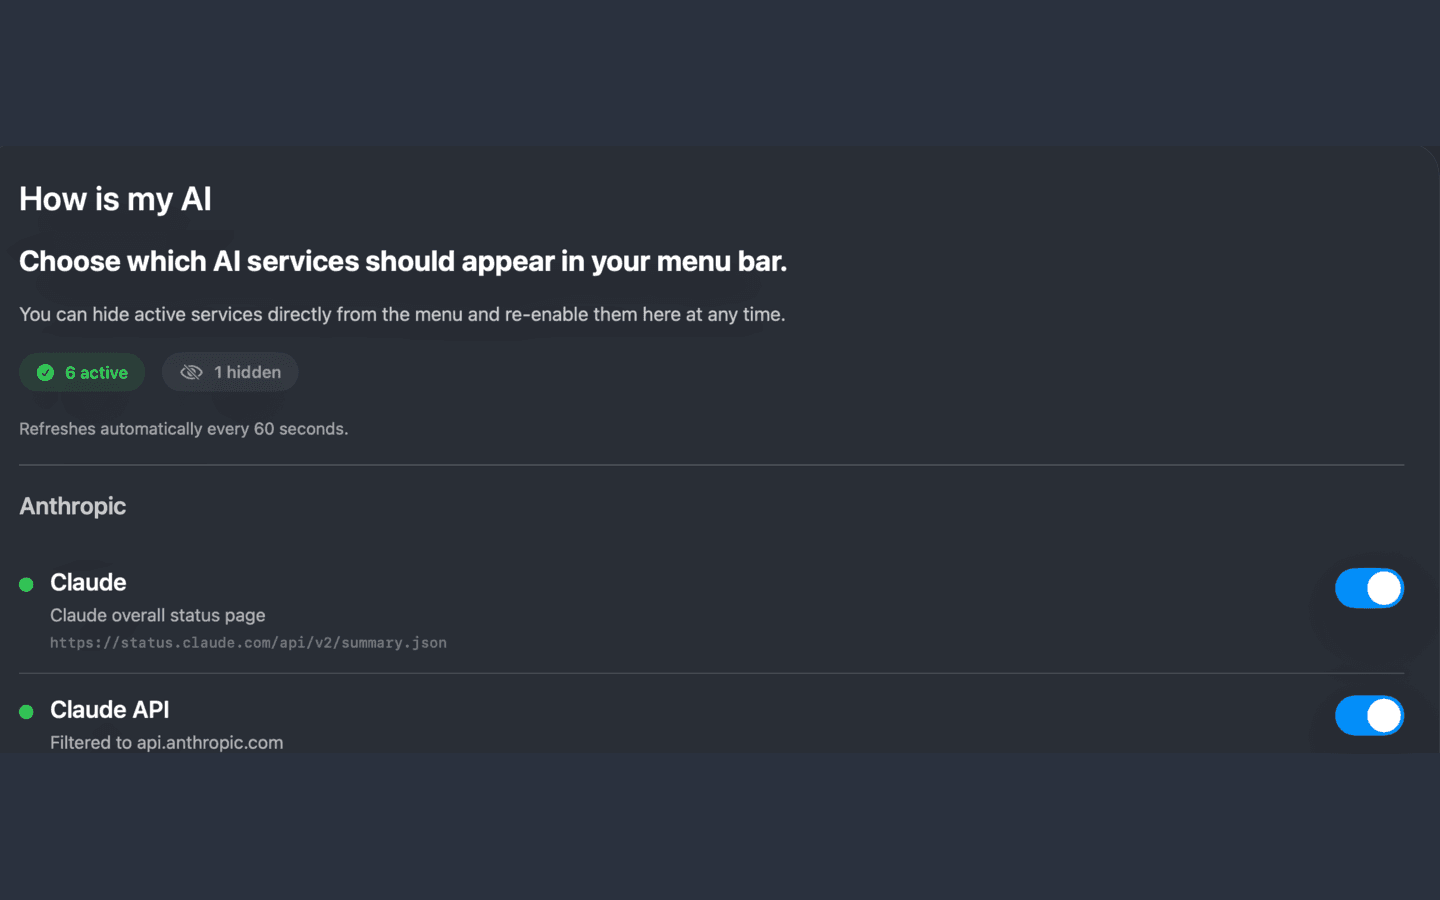Click the "You can hide active services" description
Screen dimensions: 1440x900
[x=402, y=314]
